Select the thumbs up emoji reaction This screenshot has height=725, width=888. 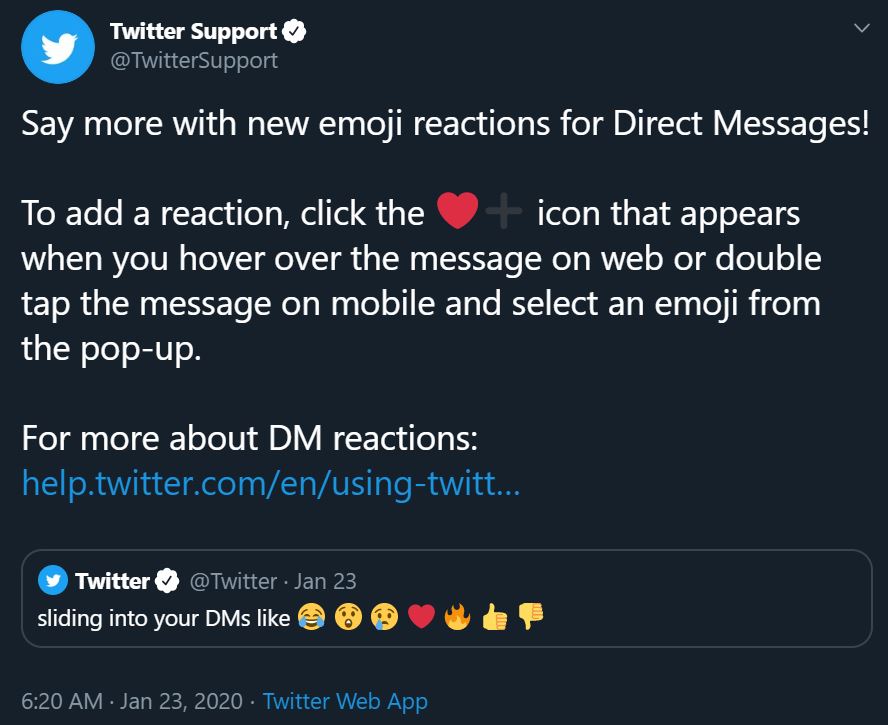[x=494, y=617]
